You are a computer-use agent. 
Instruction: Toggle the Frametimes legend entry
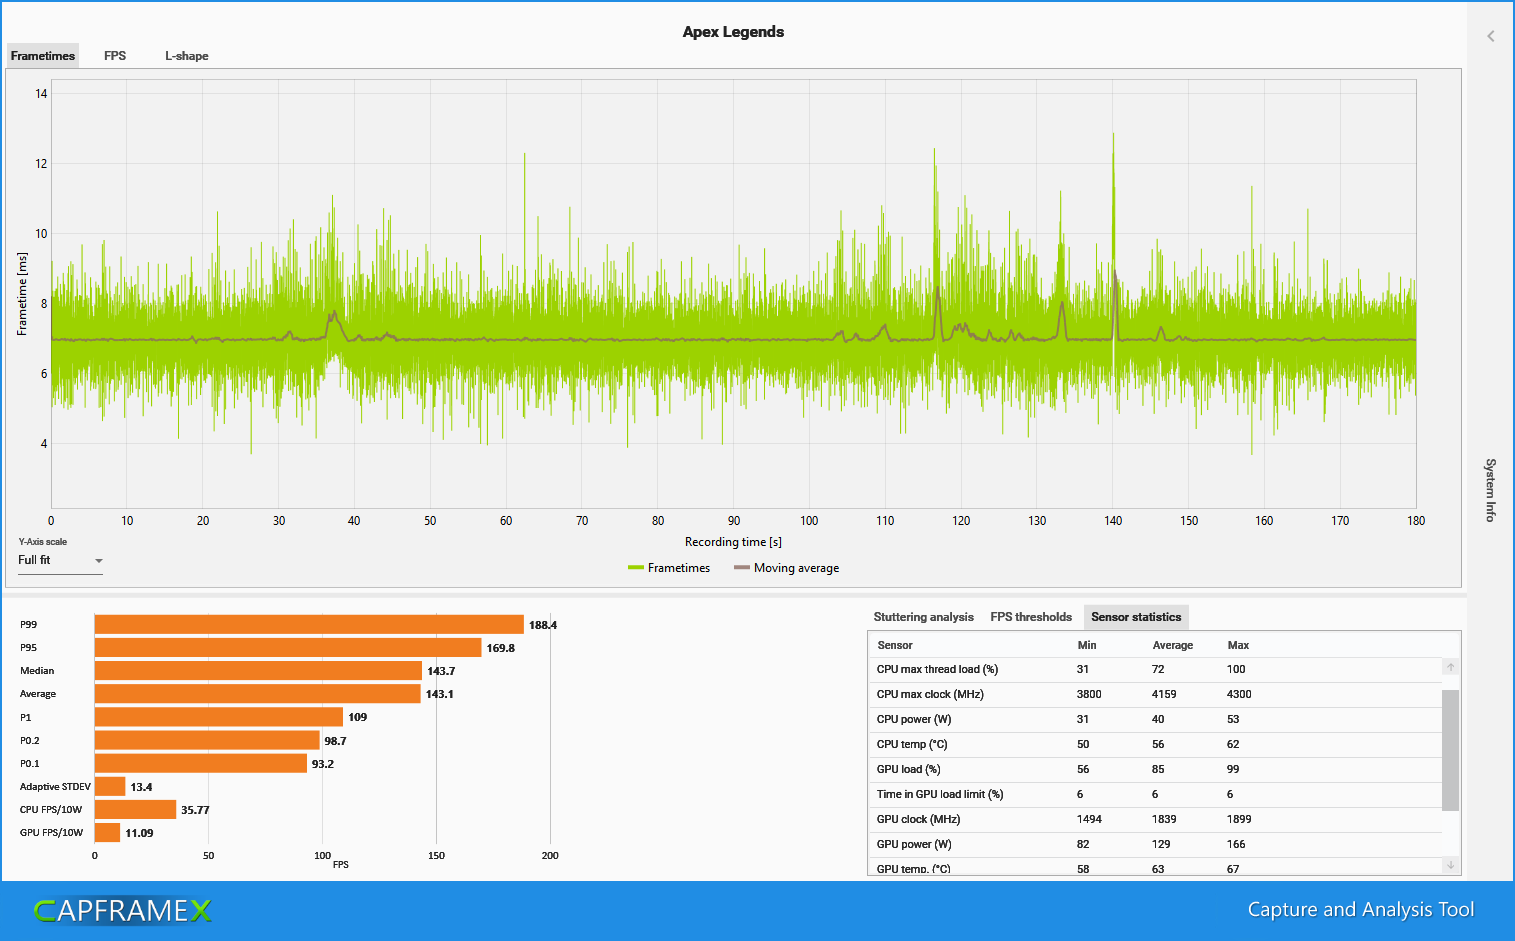click(669, 568)
